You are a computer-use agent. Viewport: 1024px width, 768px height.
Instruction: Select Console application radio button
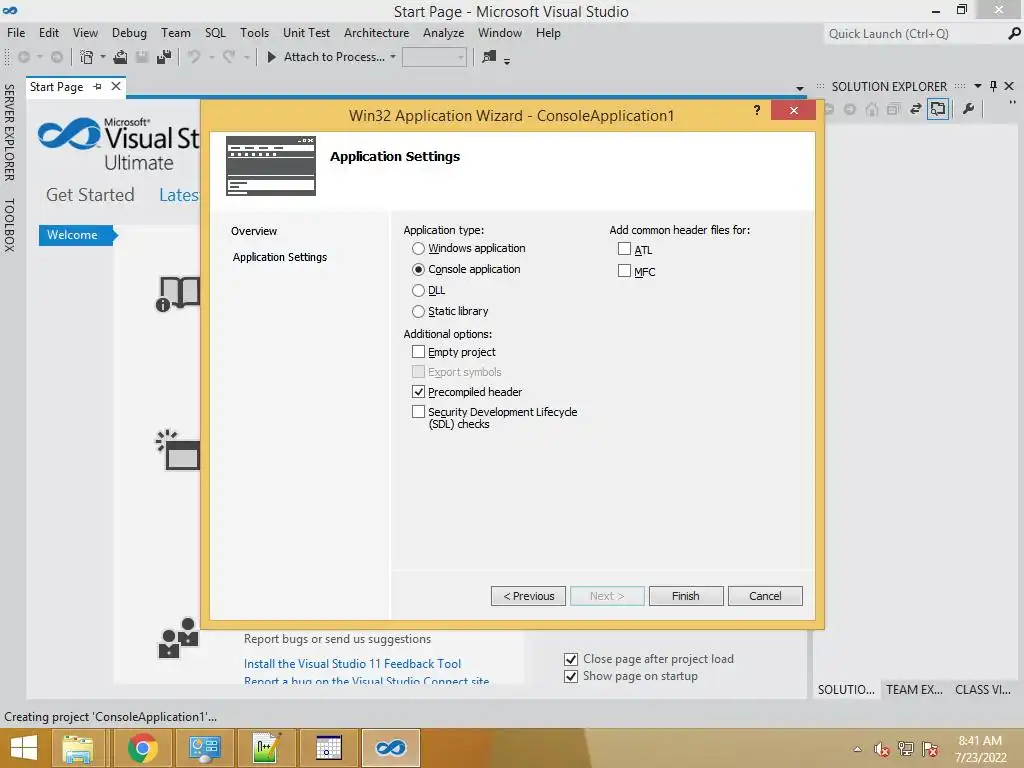[x=419, y=270]
